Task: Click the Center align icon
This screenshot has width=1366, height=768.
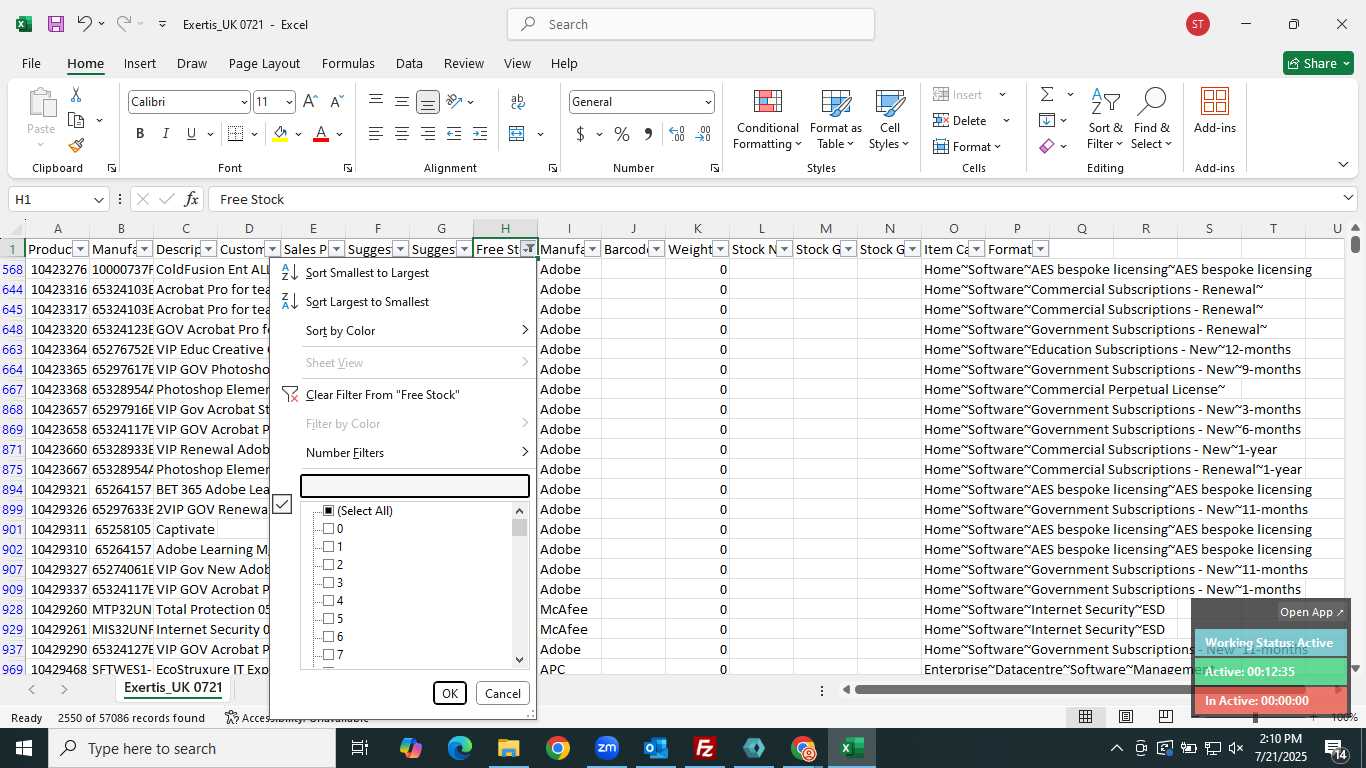Action: click(x=402, y=134)
